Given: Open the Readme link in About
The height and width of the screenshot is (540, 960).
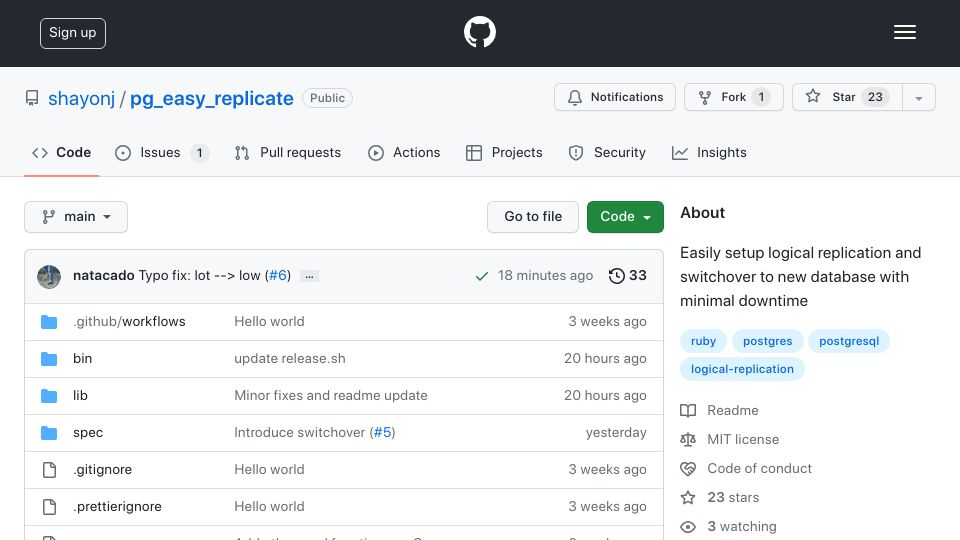Looking at the screenshot, I should tap(720, 410).
